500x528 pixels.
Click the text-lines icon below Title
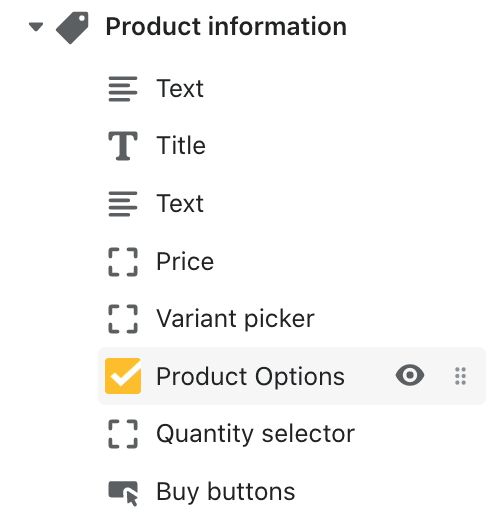click(123, 204)
